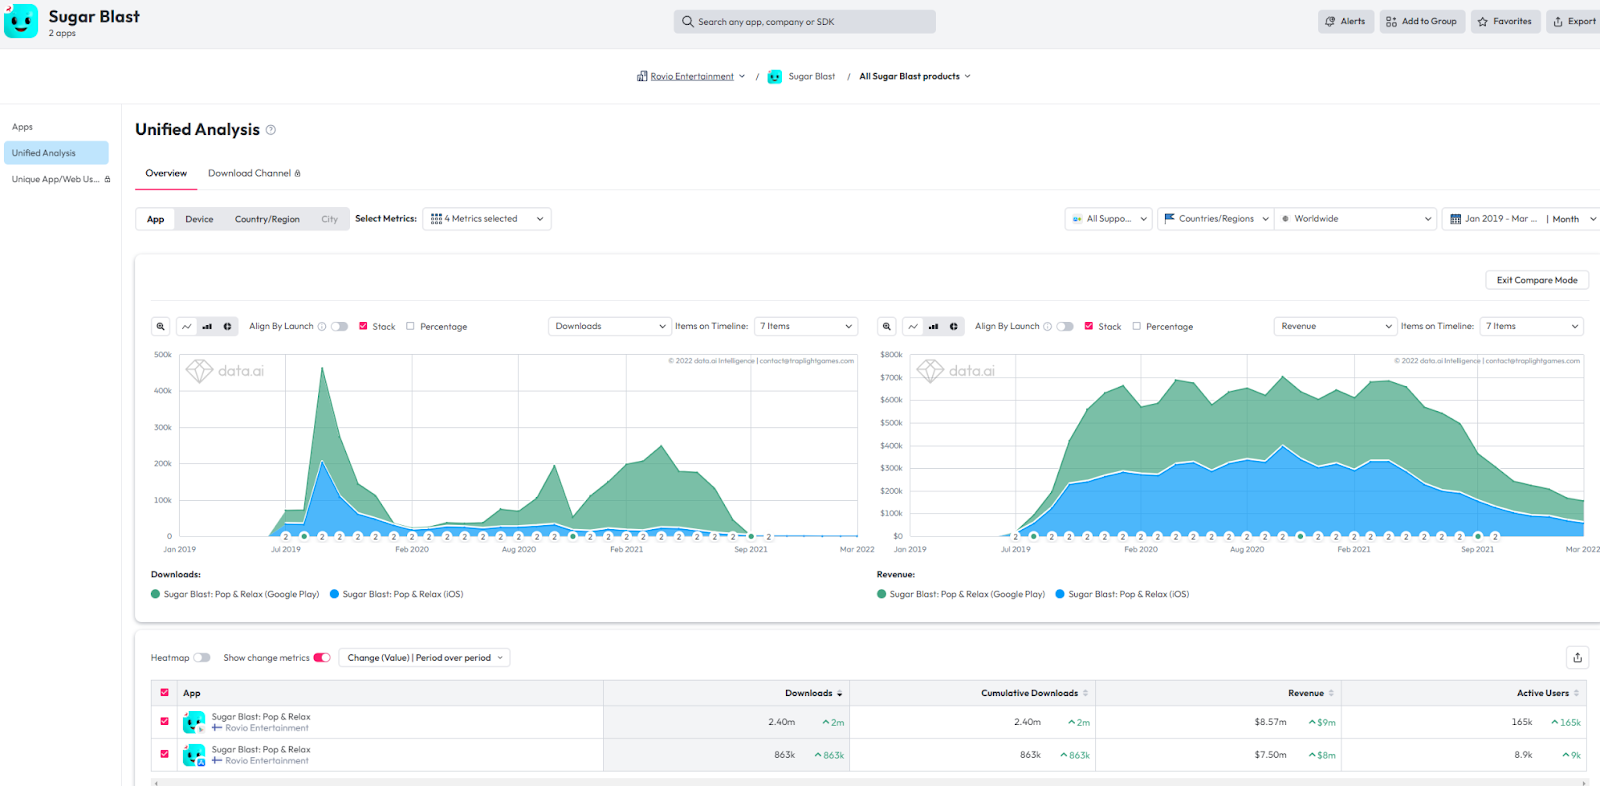Click green Google Play legend dot under Downloads
The width and height of the screenshot is (1600, 786).
(x=156, y=594)
